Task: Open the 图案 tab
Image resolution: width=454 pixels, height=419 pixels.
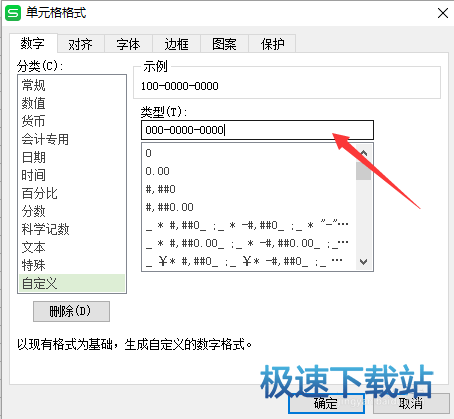Action: tap(224, 44)
